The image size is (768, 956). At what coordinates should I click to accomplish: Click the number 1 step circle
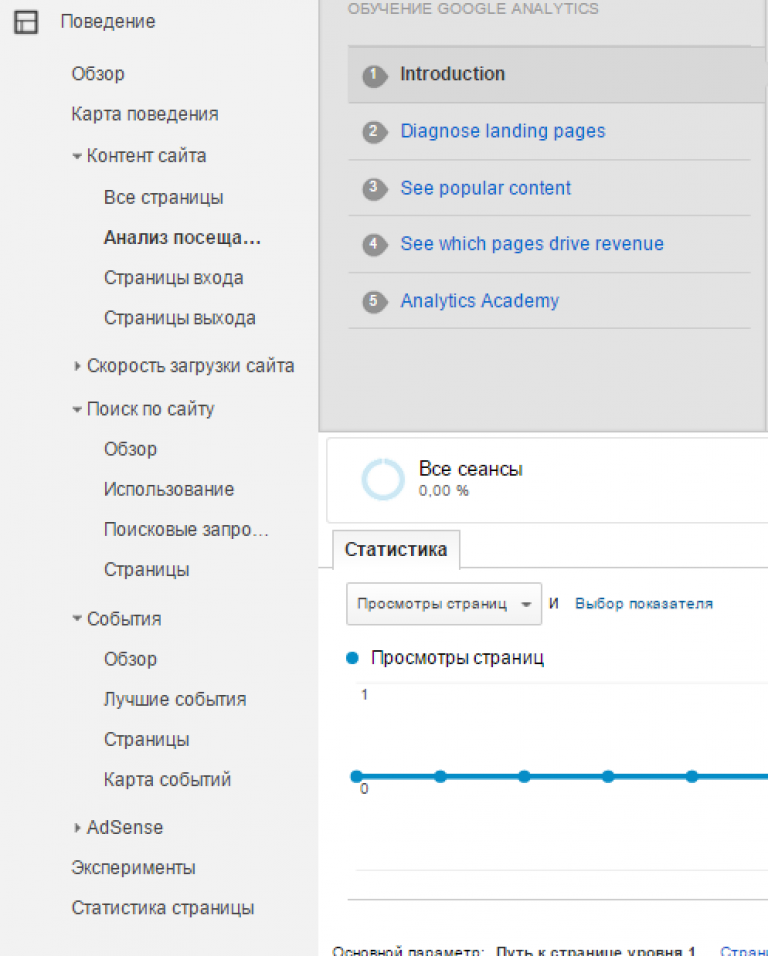tap(375, 75)
